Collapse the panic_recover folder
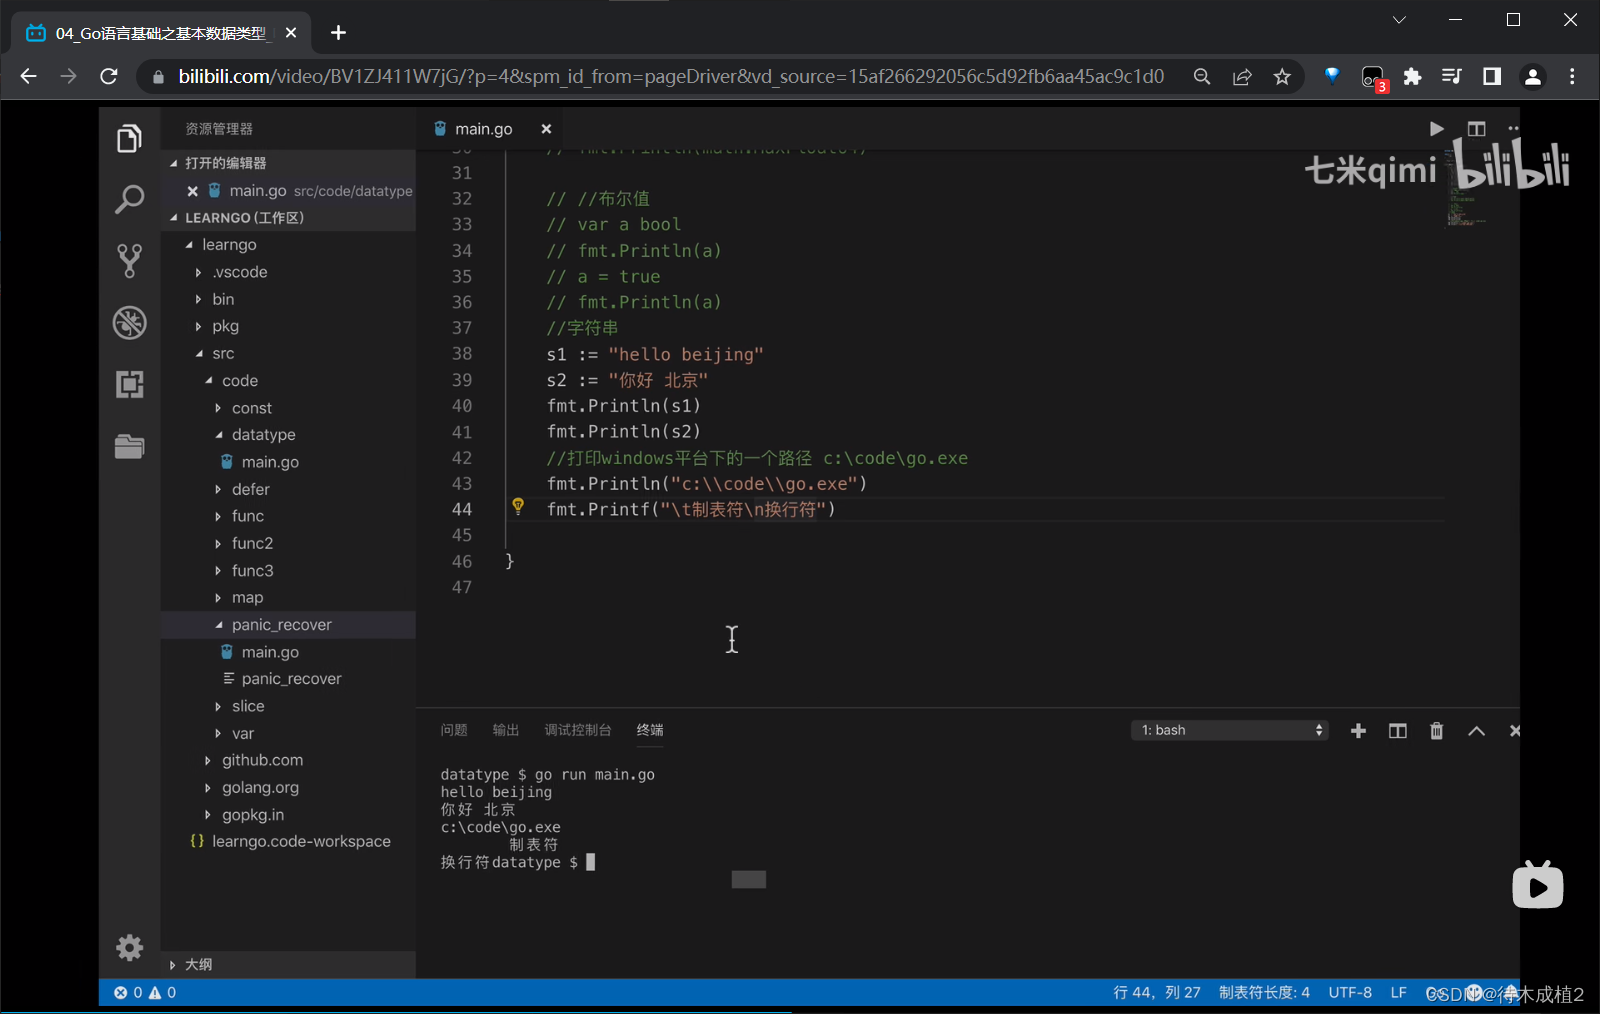1600x1014 pixels. pyautogui.click(x=288, y=625)
